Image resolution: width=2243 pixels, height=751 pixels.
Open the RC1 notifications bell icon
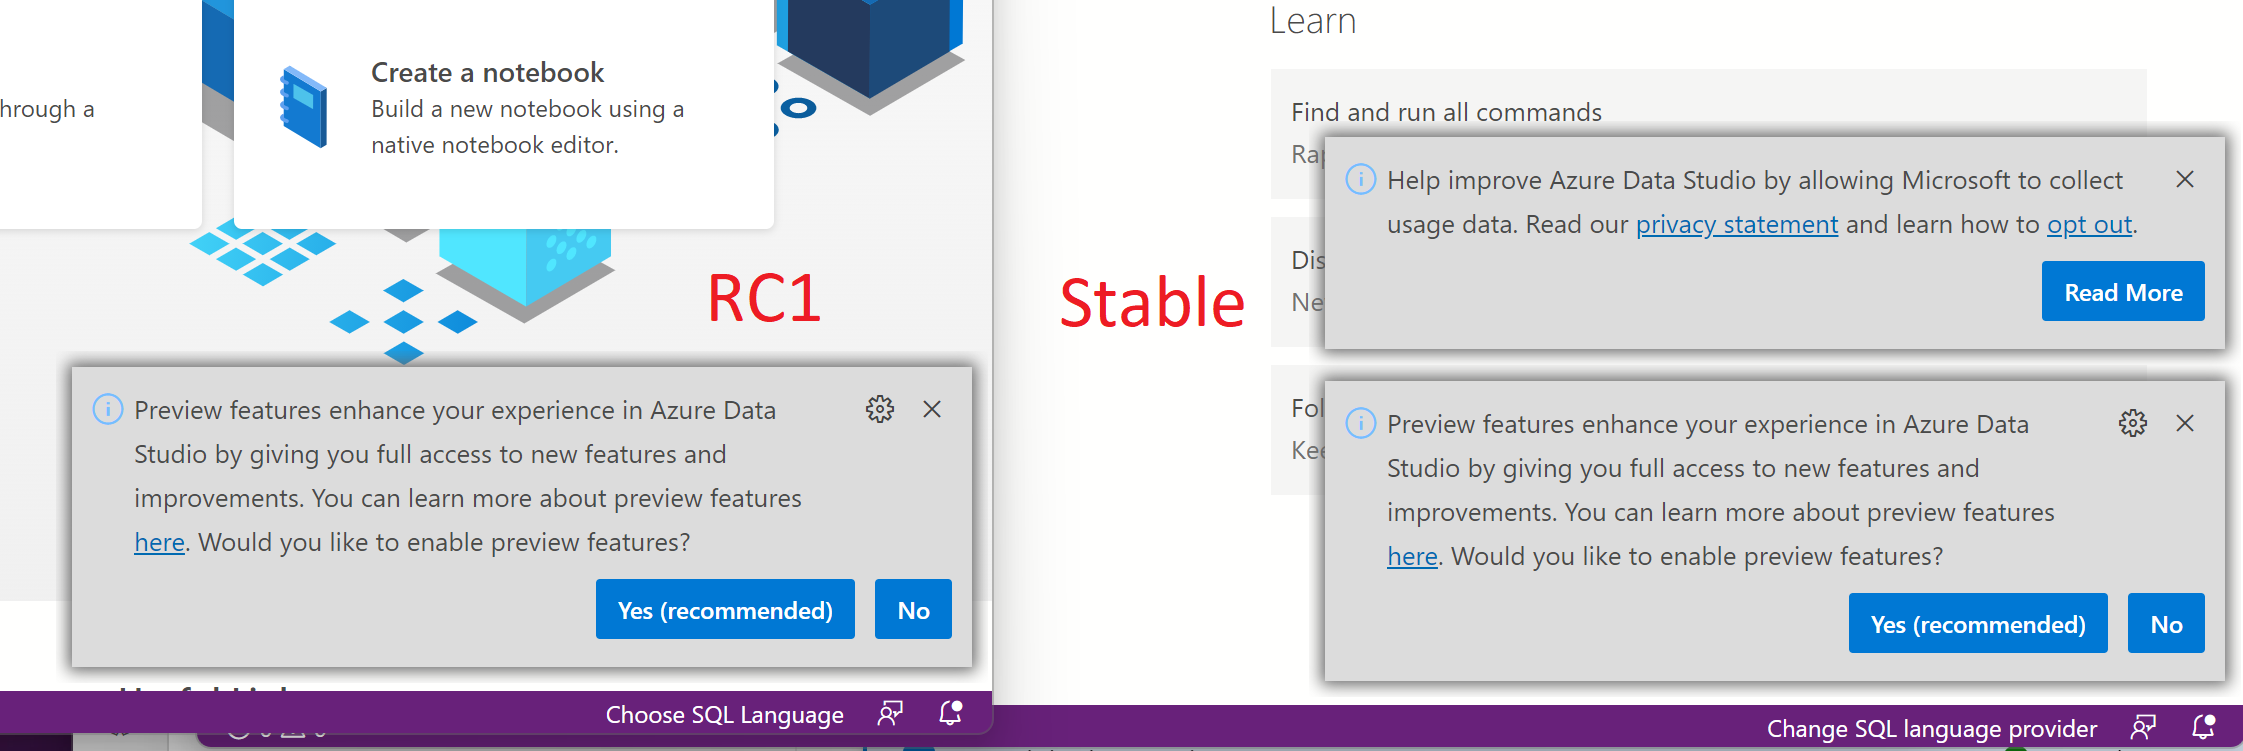951,713
